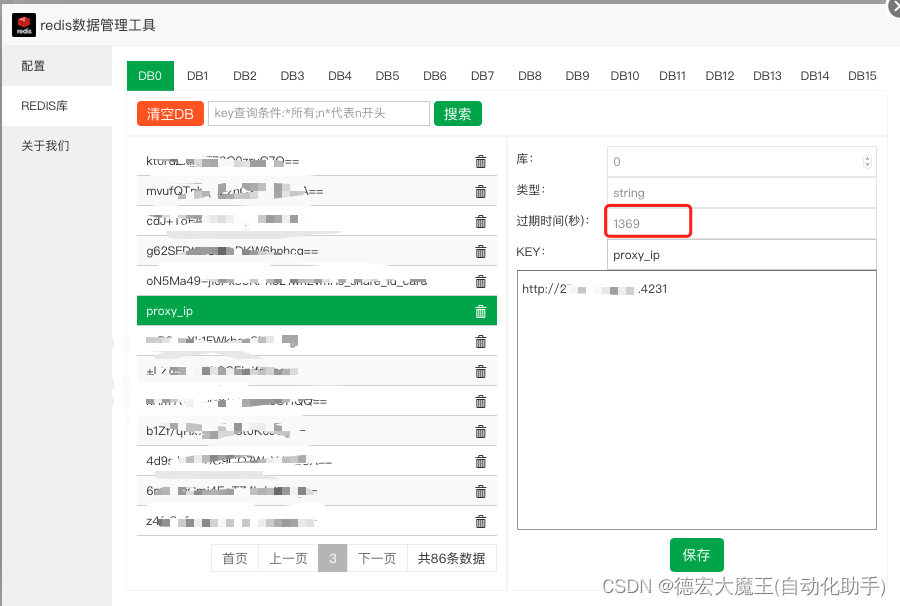Go to 下一页 in the pagination
Screen dimensions: 900x606
[x=377, y=558]
